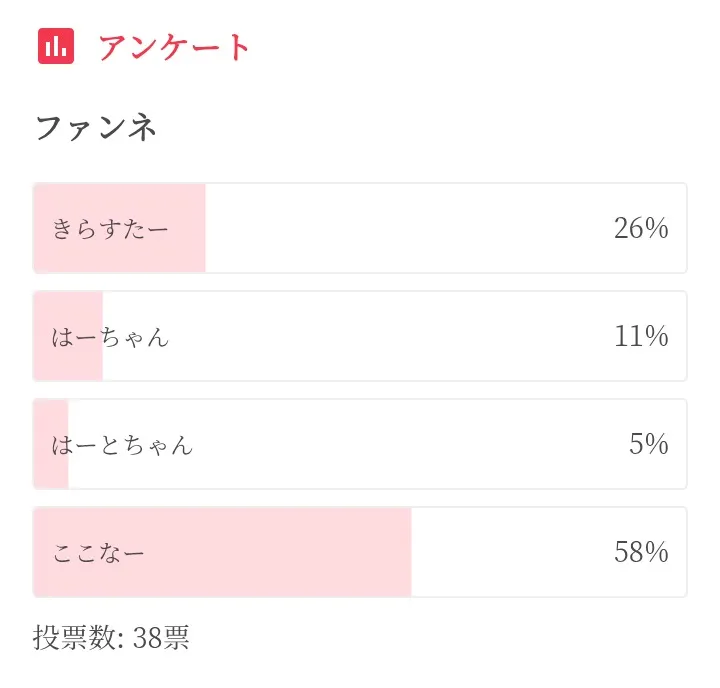
Task: Click the red poll chart icon
Action: click(x=56, y=46)
